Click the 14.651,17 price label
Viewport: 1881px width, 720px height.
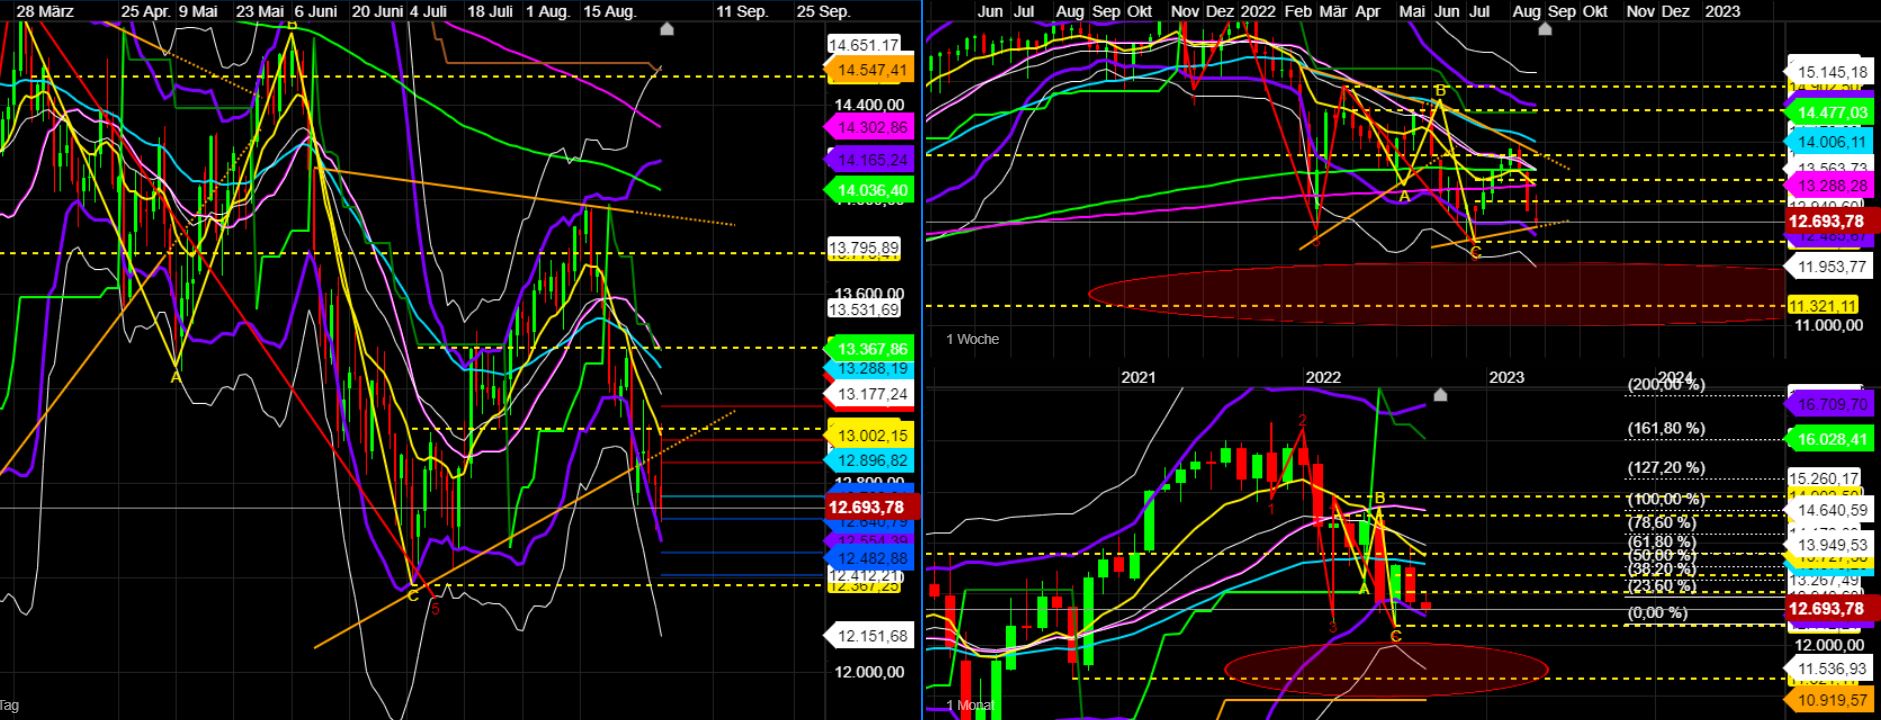point(864,45)
